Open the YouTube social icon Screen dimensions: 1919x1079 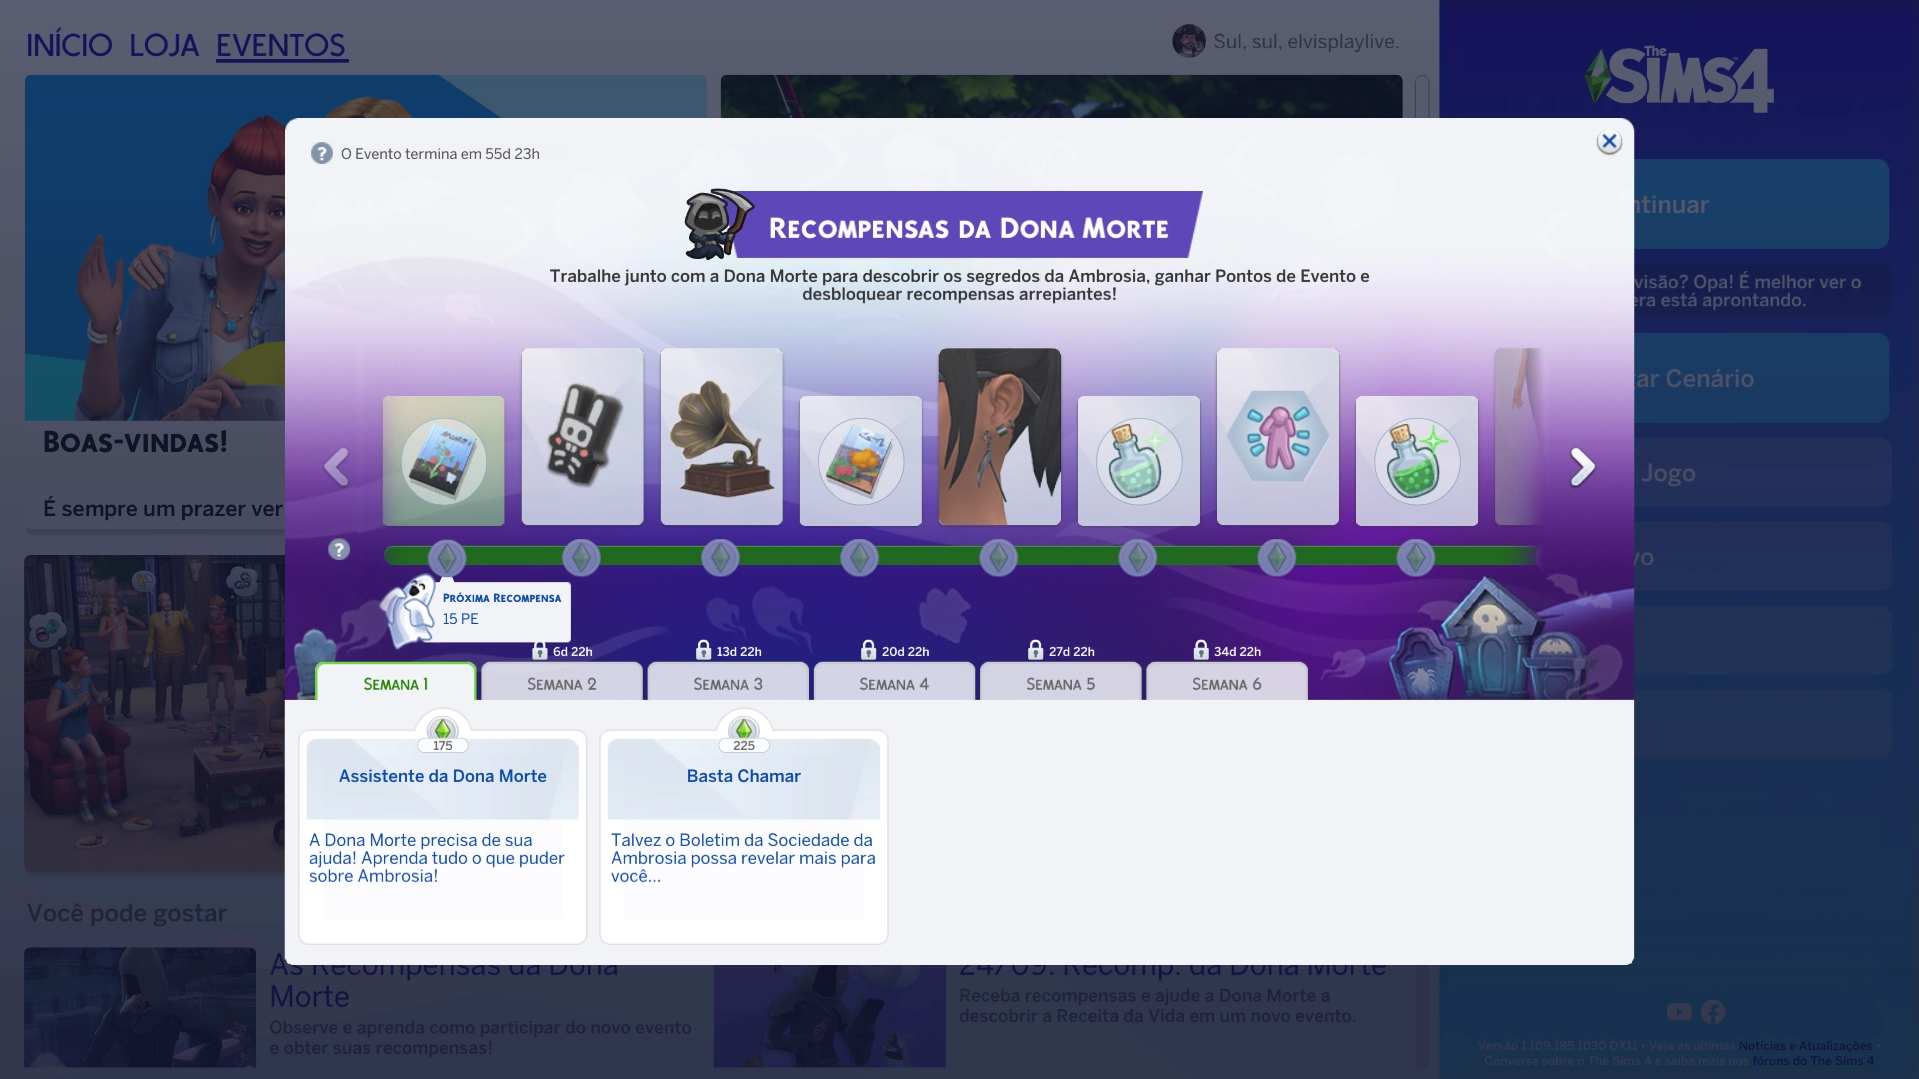click(1679, 1012)
